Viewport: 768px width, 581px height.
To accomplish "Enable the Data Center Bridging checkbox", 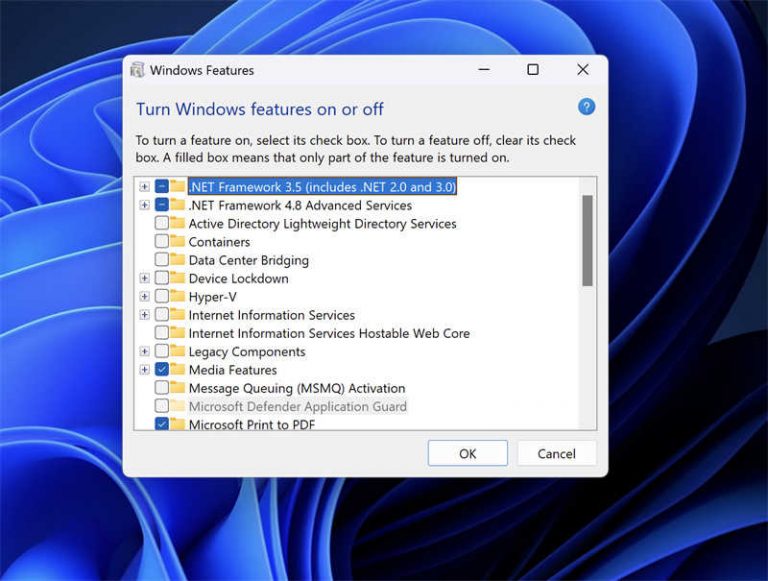I will click(162, 260).
